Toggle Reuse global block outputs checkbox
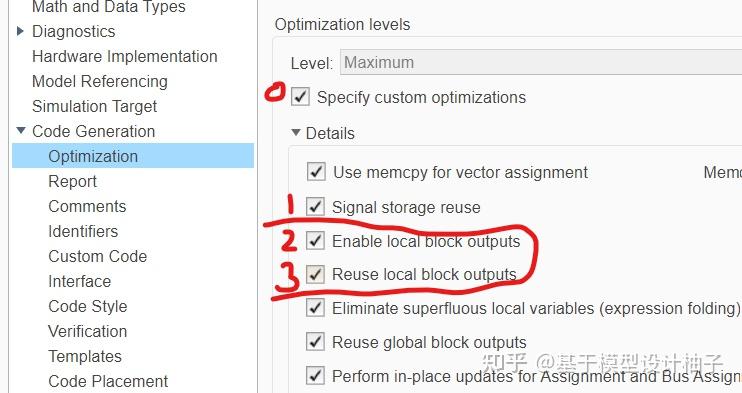Image resolution: width=742 pixels, height=393 pixels. click(315, 342)
